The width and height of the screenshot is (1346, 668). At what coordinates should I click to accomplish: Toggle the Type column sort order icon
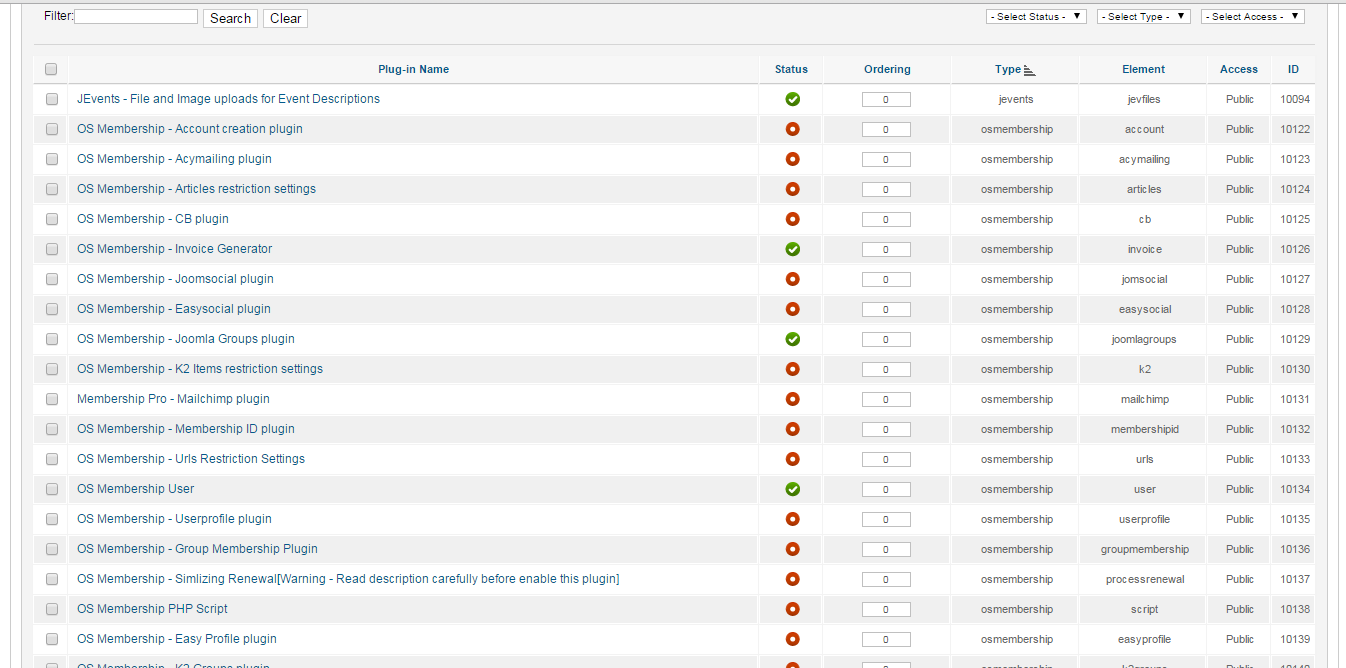coord(1030,70)
